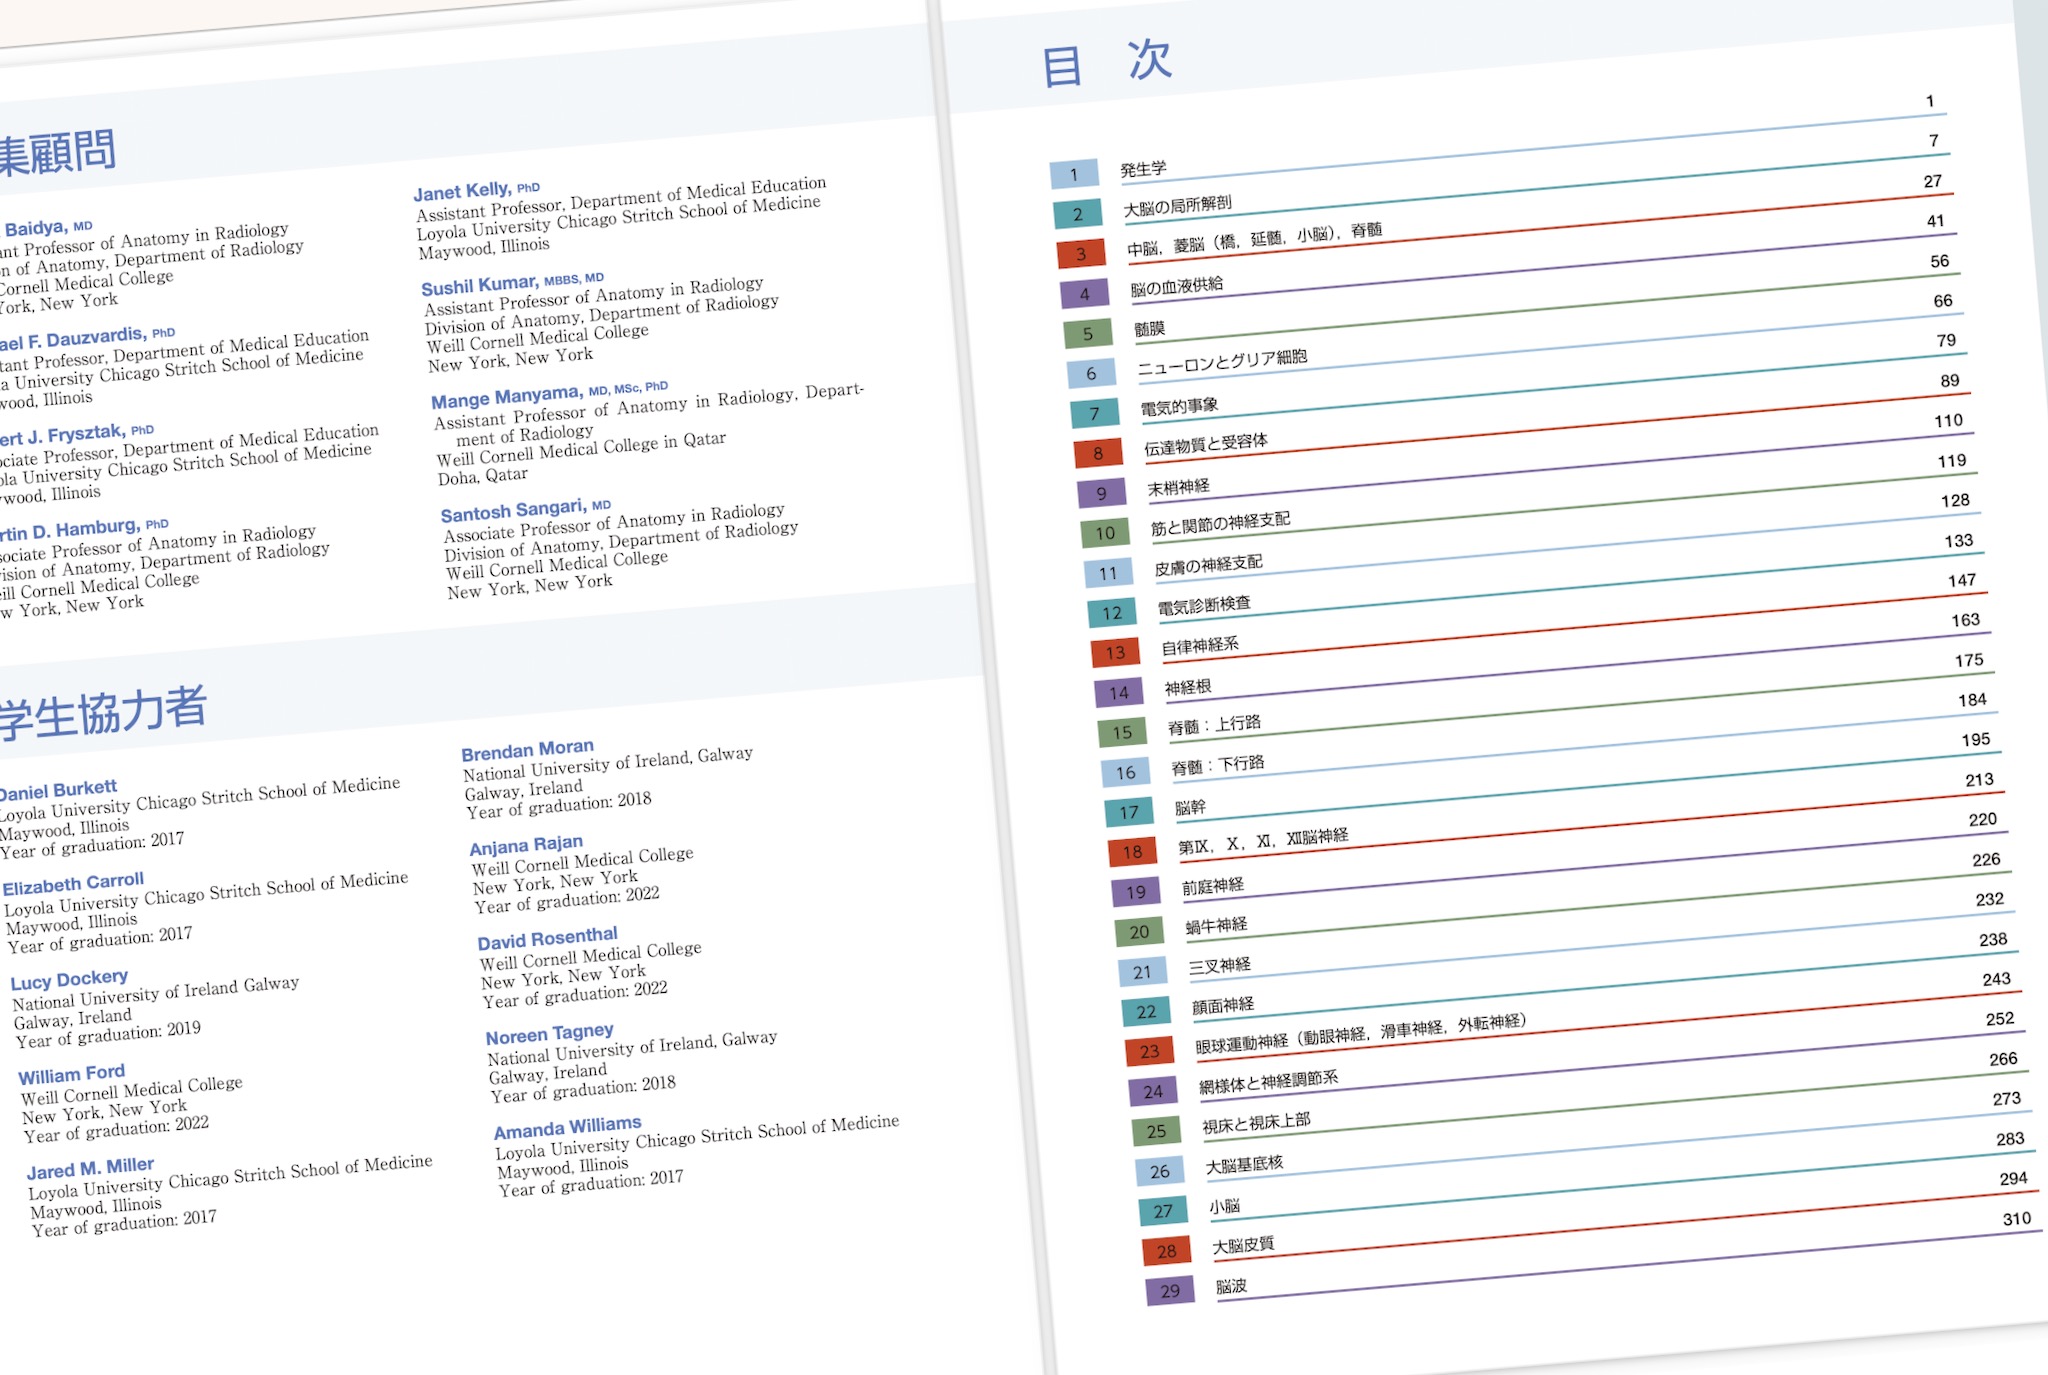Click student name Amanda Williams
The width and height of the screenshot is (2048, 1375).
[567, 1128]
